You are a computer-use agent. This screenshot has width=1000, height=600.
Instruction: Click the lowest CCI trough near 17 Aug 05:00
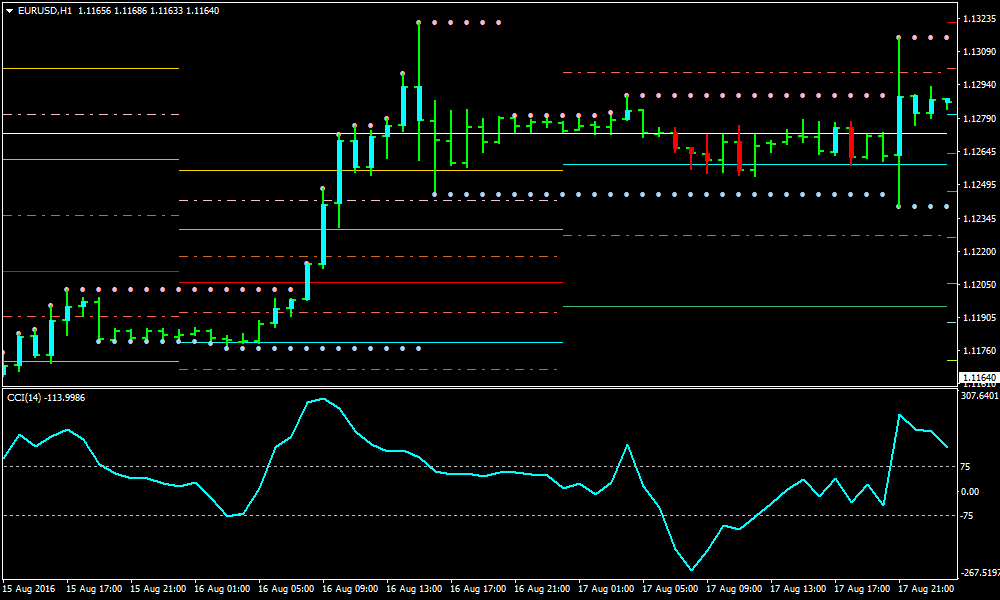(x=691, y=570)
